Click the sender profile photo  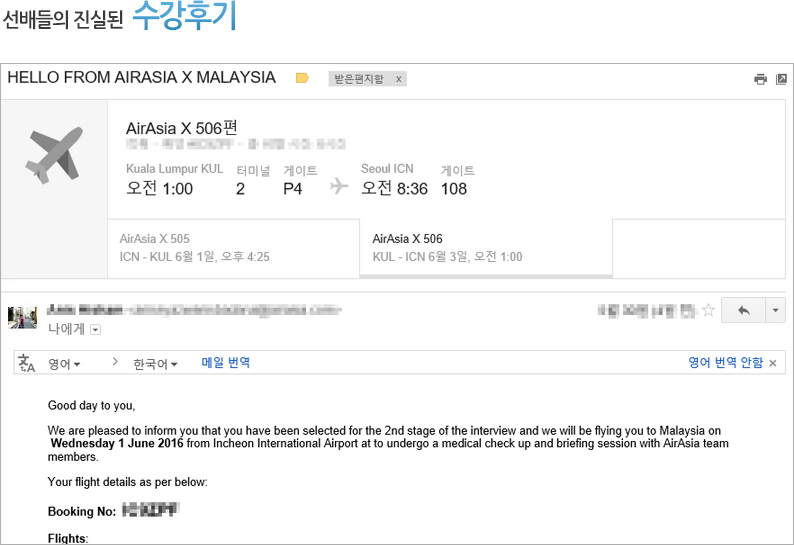point(22,317)
